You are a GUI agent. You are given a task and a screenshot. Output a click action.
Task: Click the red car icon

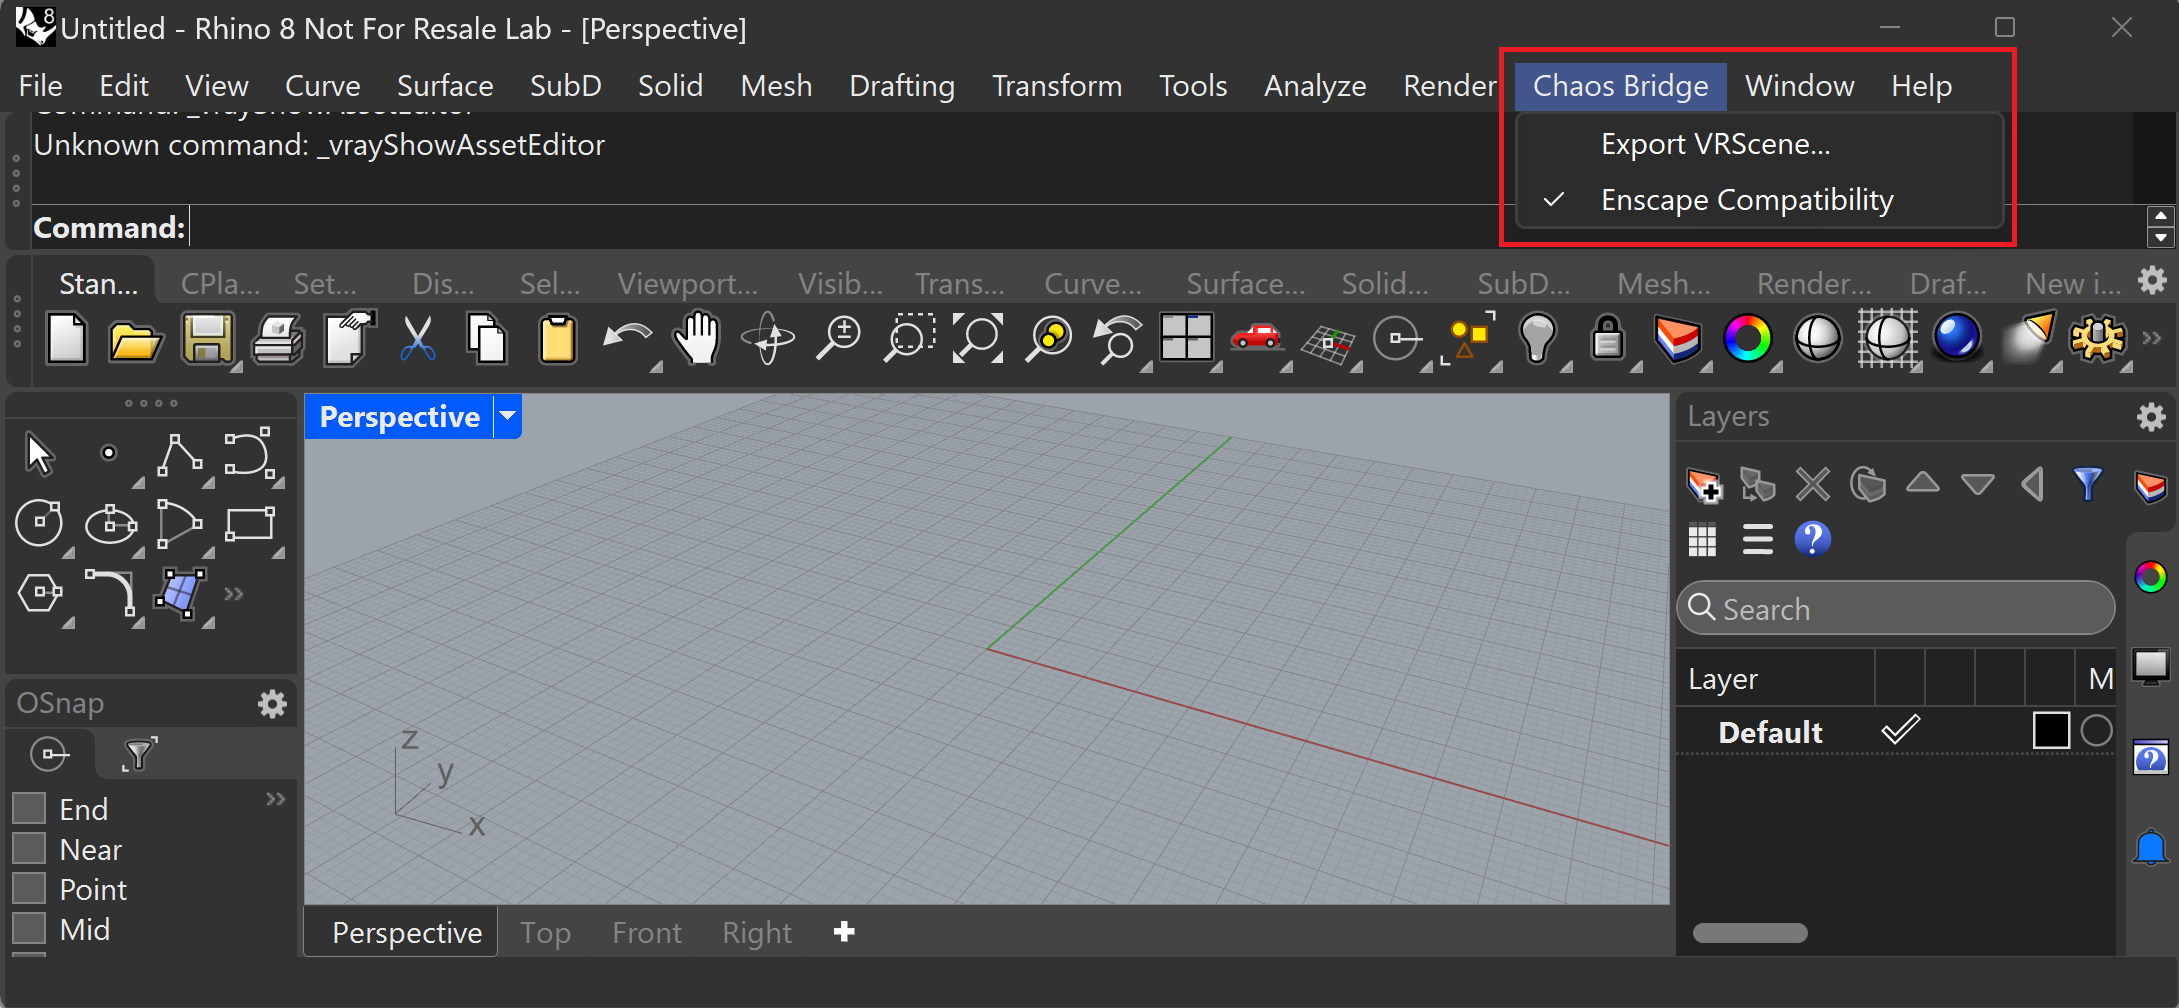[1256, 338]
